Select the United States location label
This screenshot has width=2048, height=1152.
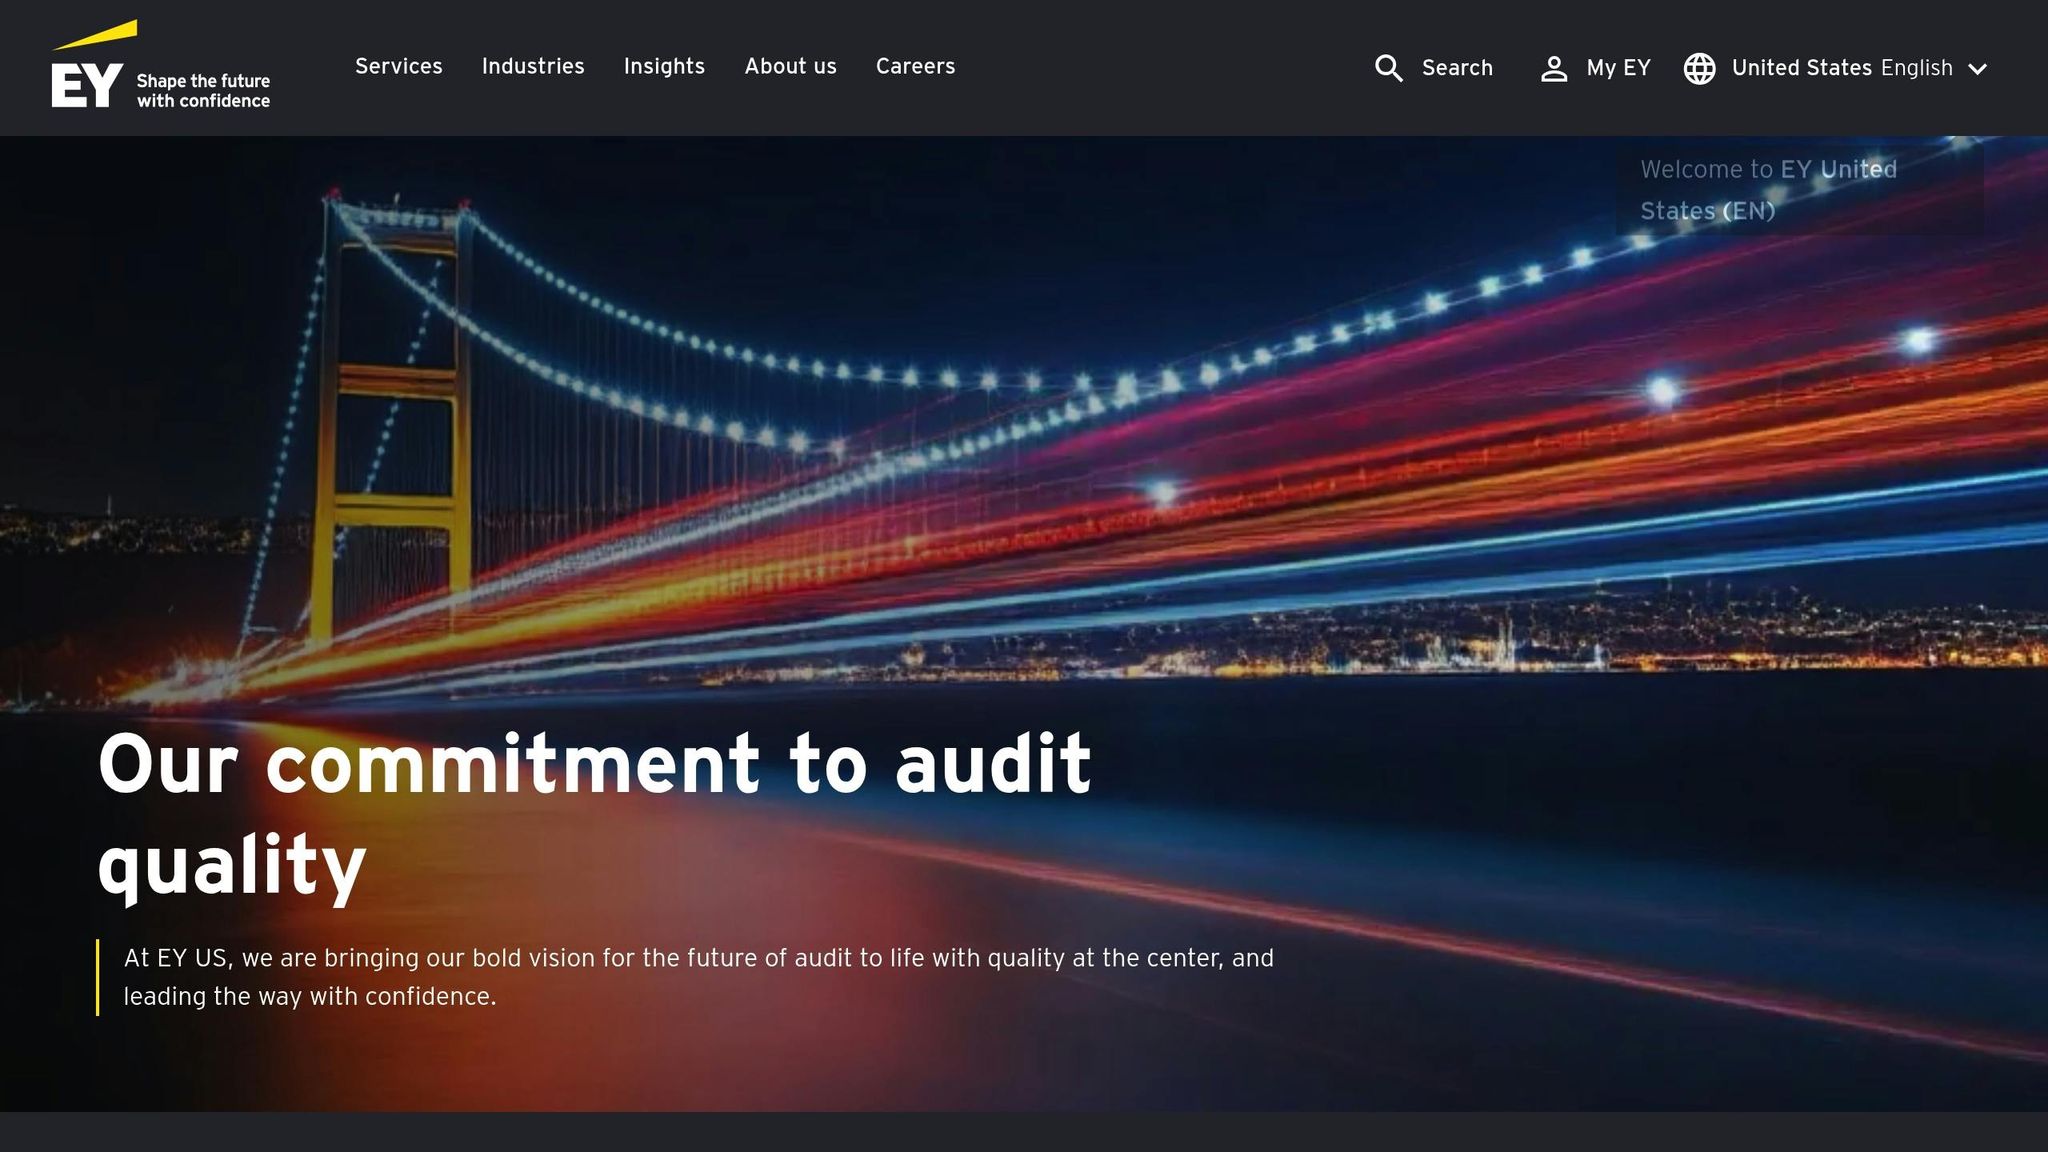[1801, 68]
